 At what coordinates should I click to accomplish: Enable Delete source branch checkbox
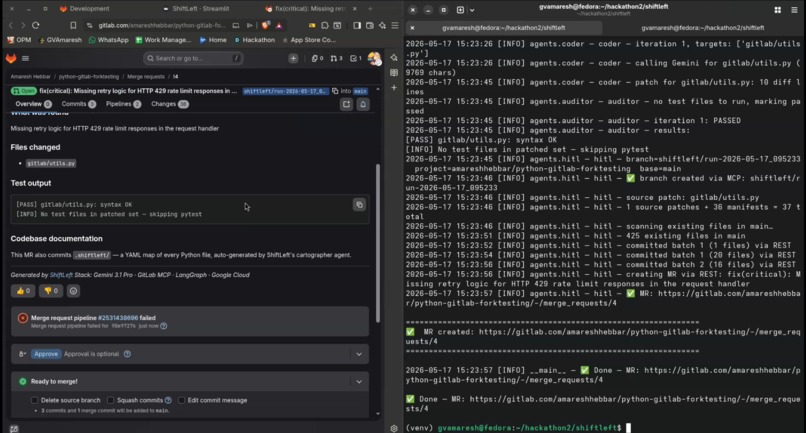pos(34,400)
